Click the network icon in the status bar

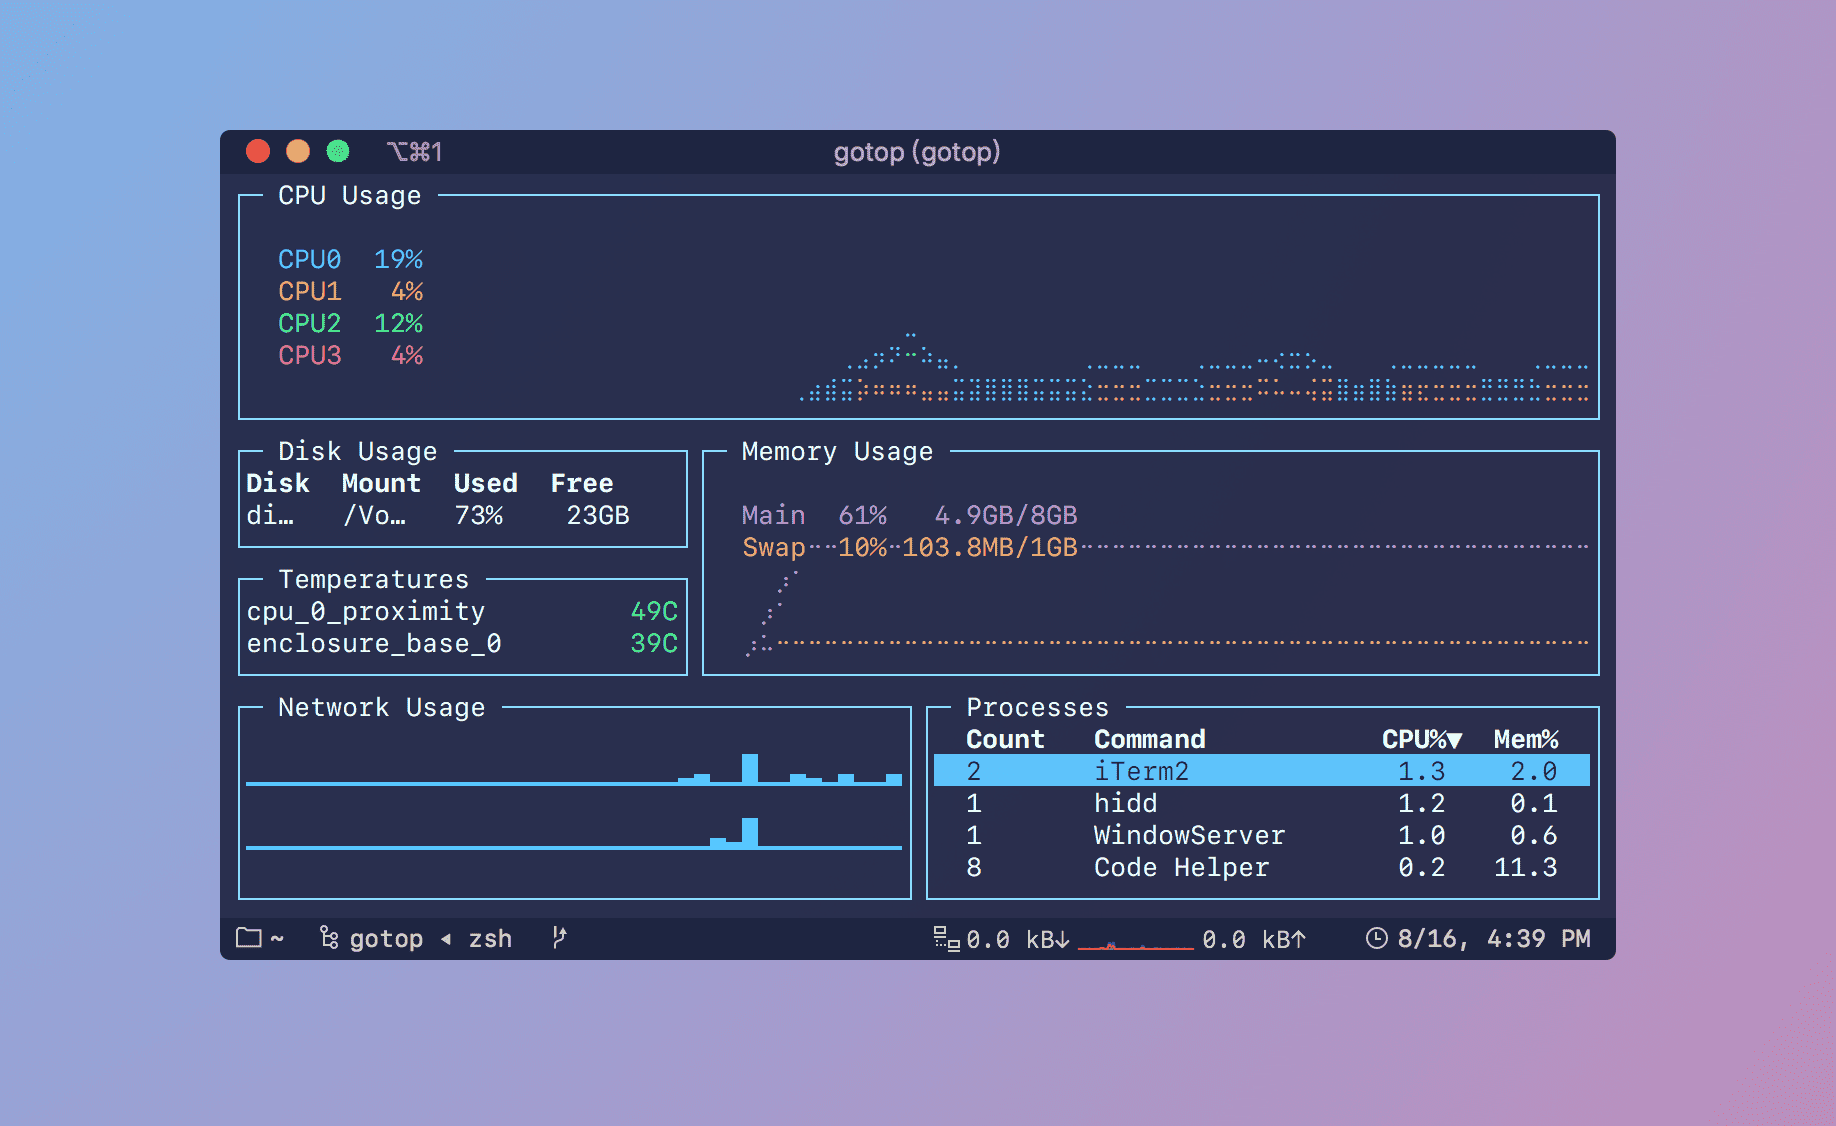pyautogui.click(x=946, y=938)
